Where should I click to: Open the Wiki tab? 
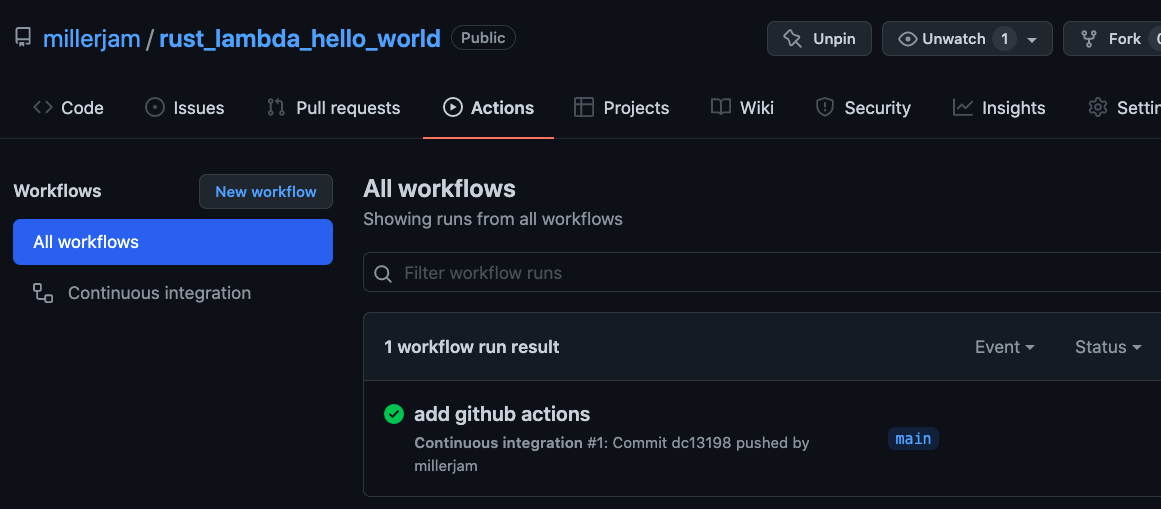(x=742, y=107)
